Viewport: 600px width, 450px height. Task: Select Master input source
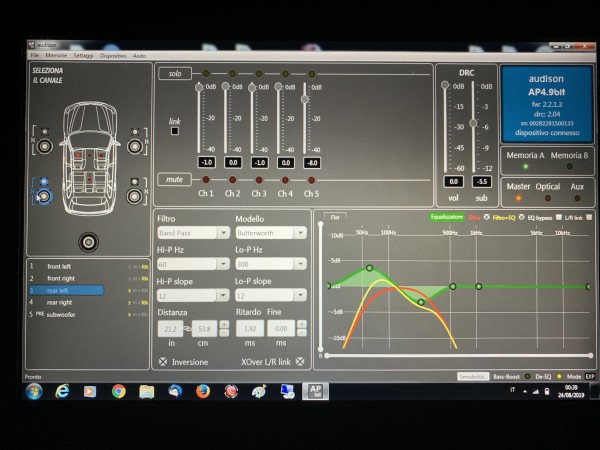tap(518, 198)
